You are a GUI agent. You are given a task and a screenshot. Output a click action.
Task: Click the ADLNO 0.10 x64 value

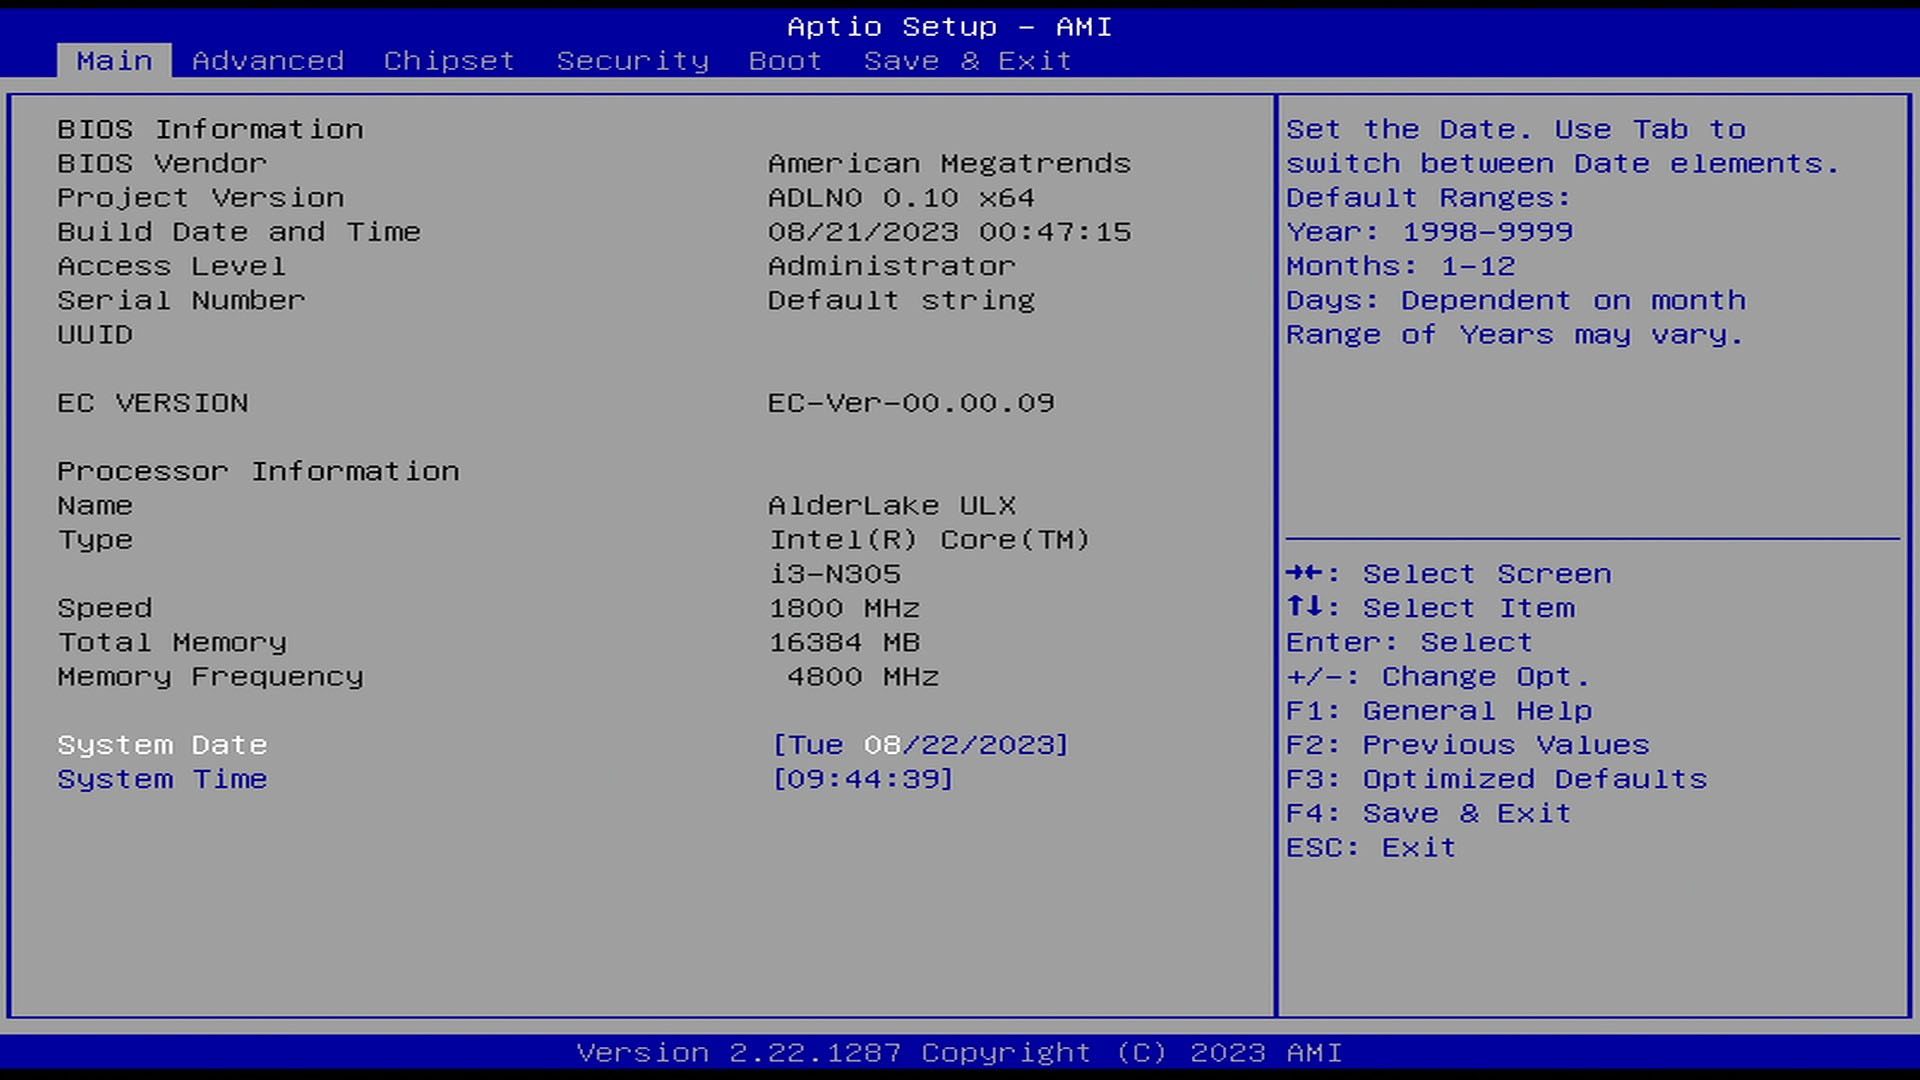click(x=901, y=197)
